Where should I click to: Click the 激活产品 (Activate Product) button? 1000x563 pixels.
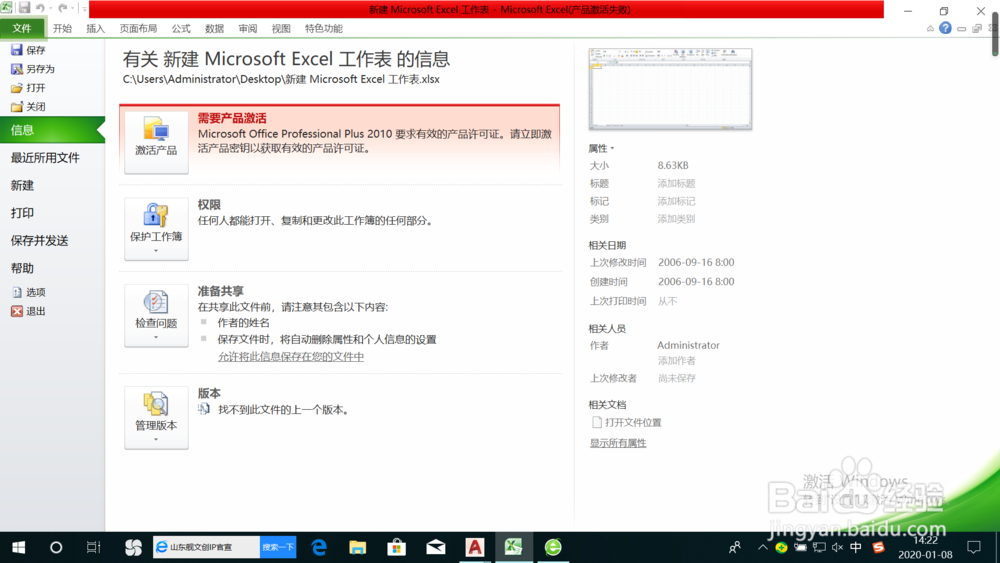click(156, 142)
